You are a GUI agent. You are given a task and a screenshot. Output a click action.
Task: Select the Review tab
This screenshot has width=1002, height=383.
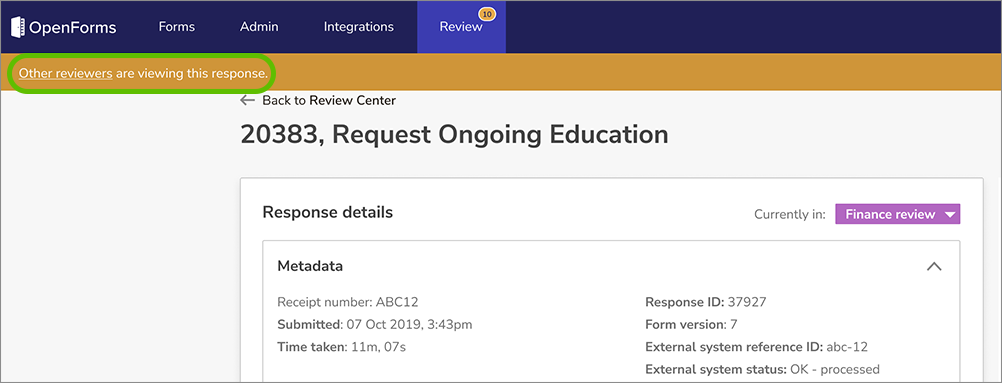[x=461, y=27]
